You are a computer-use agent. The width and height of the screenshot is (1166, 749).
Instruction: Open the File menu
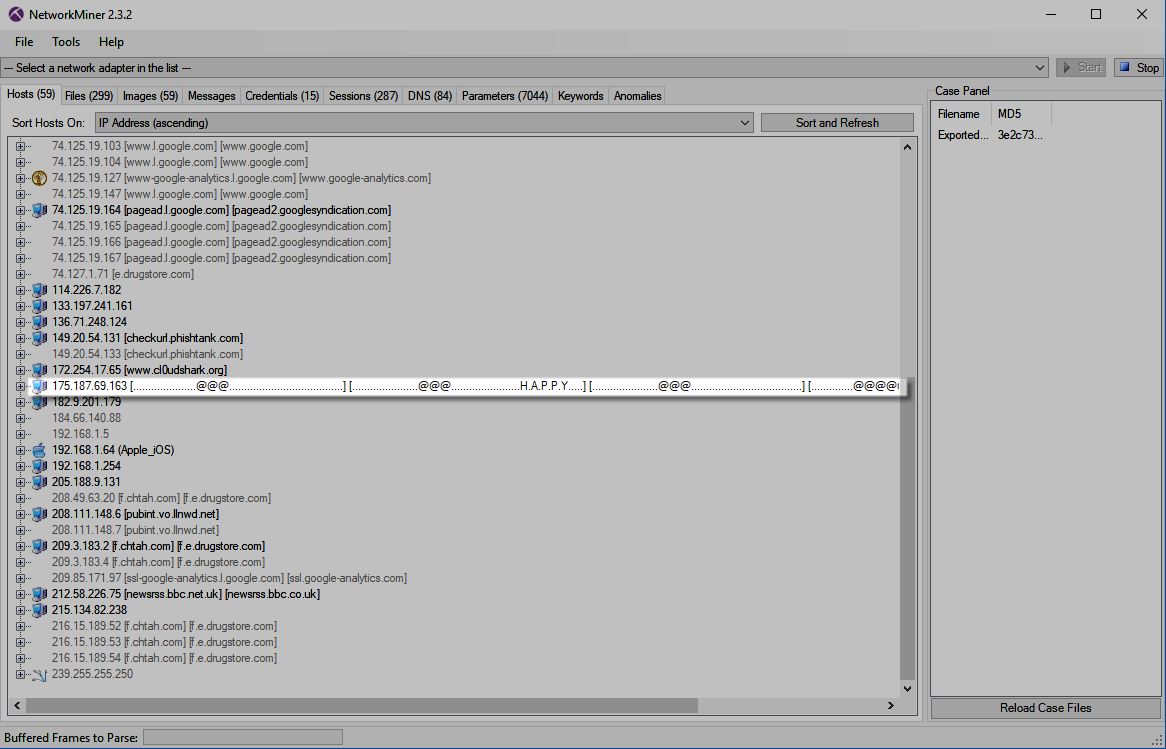[x=24, y=42]
